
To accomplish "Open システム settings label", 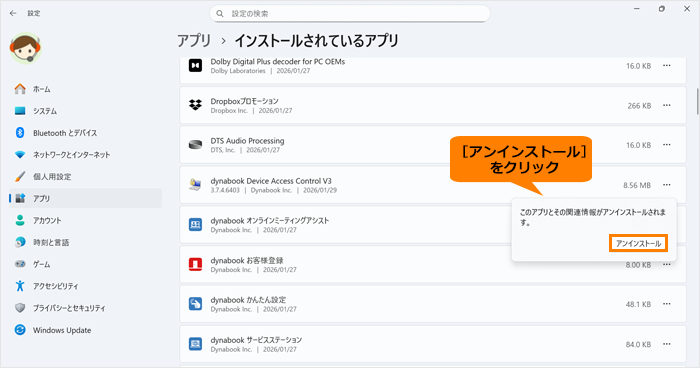I will [x=45, y=111].
